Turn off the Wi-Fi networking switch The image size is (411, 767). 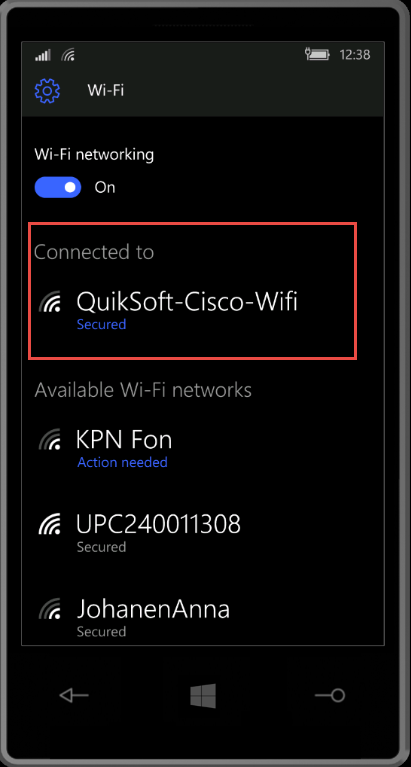[58, 187]
